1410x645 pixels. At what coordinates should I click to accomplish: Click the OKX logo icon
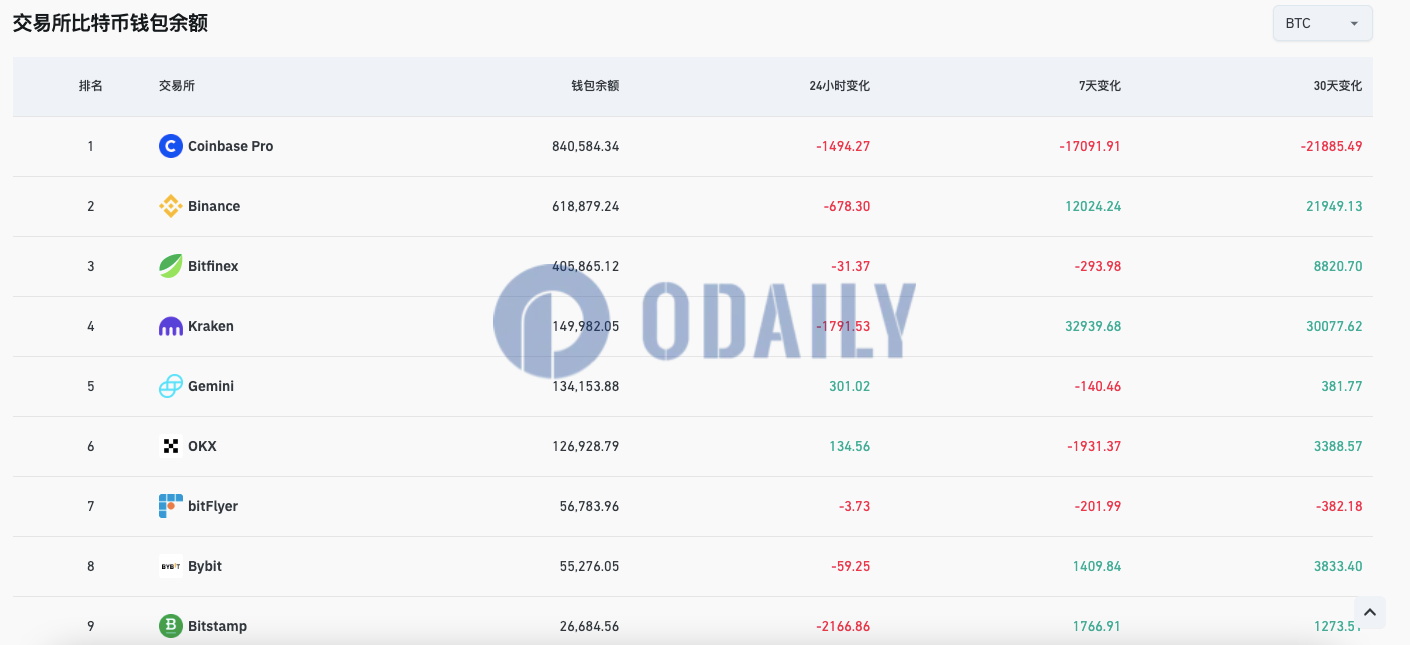point(171,446)
